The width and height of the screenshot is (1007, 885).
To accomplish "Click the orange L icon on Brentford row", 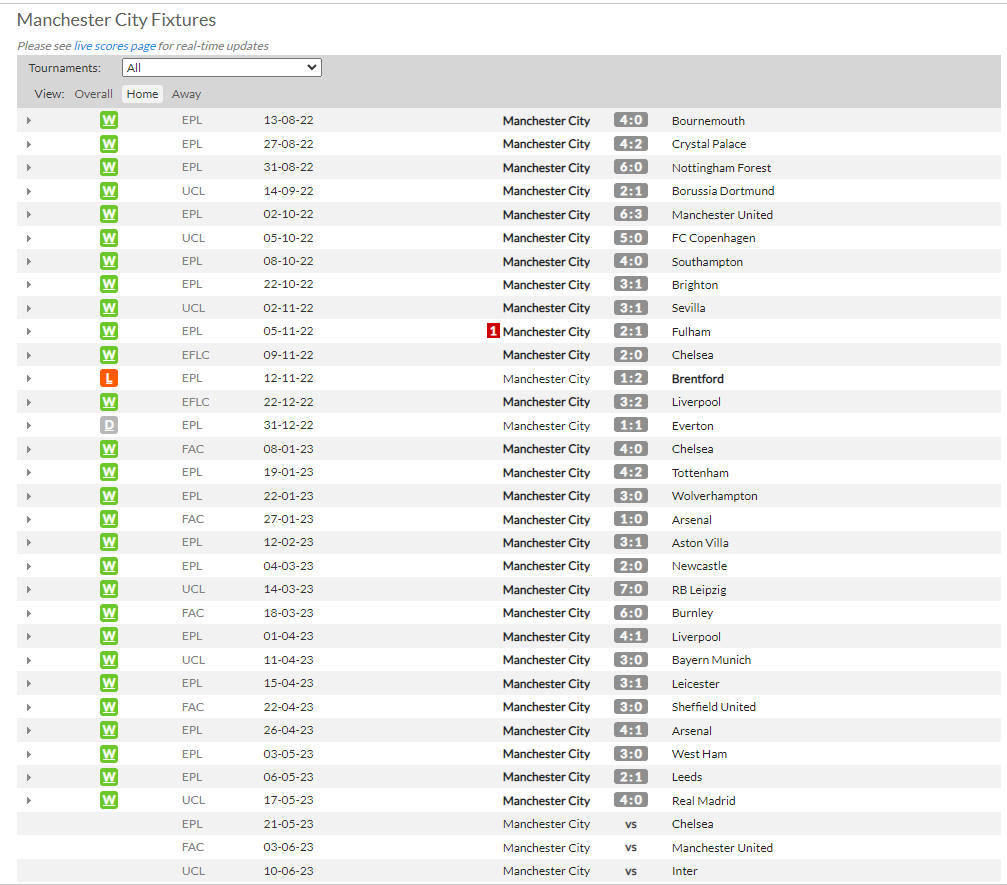I will pyautogui.click(x=109, y=378).
